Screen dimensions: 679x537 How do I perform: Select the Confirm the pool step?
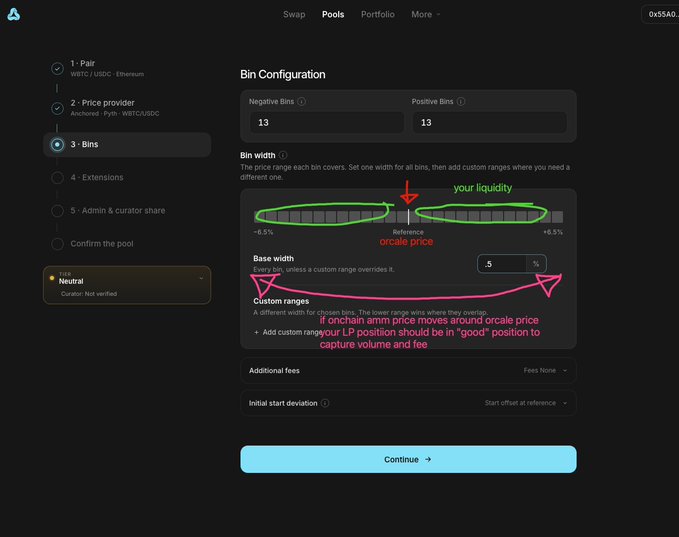click(102, 243)
